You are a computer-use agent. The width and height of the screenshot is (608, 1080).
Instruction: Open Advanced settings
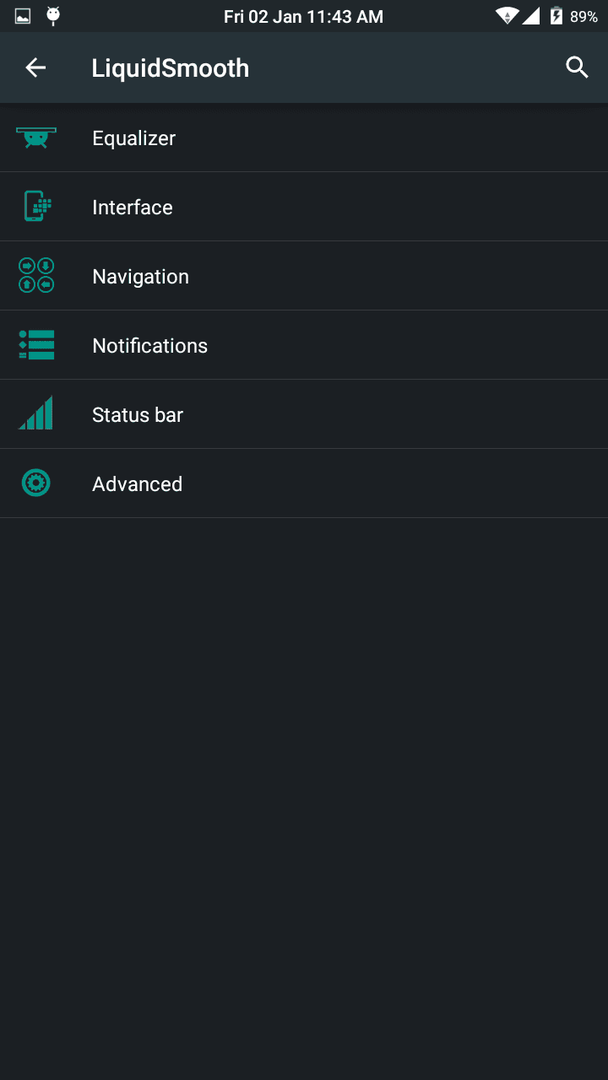304,484
